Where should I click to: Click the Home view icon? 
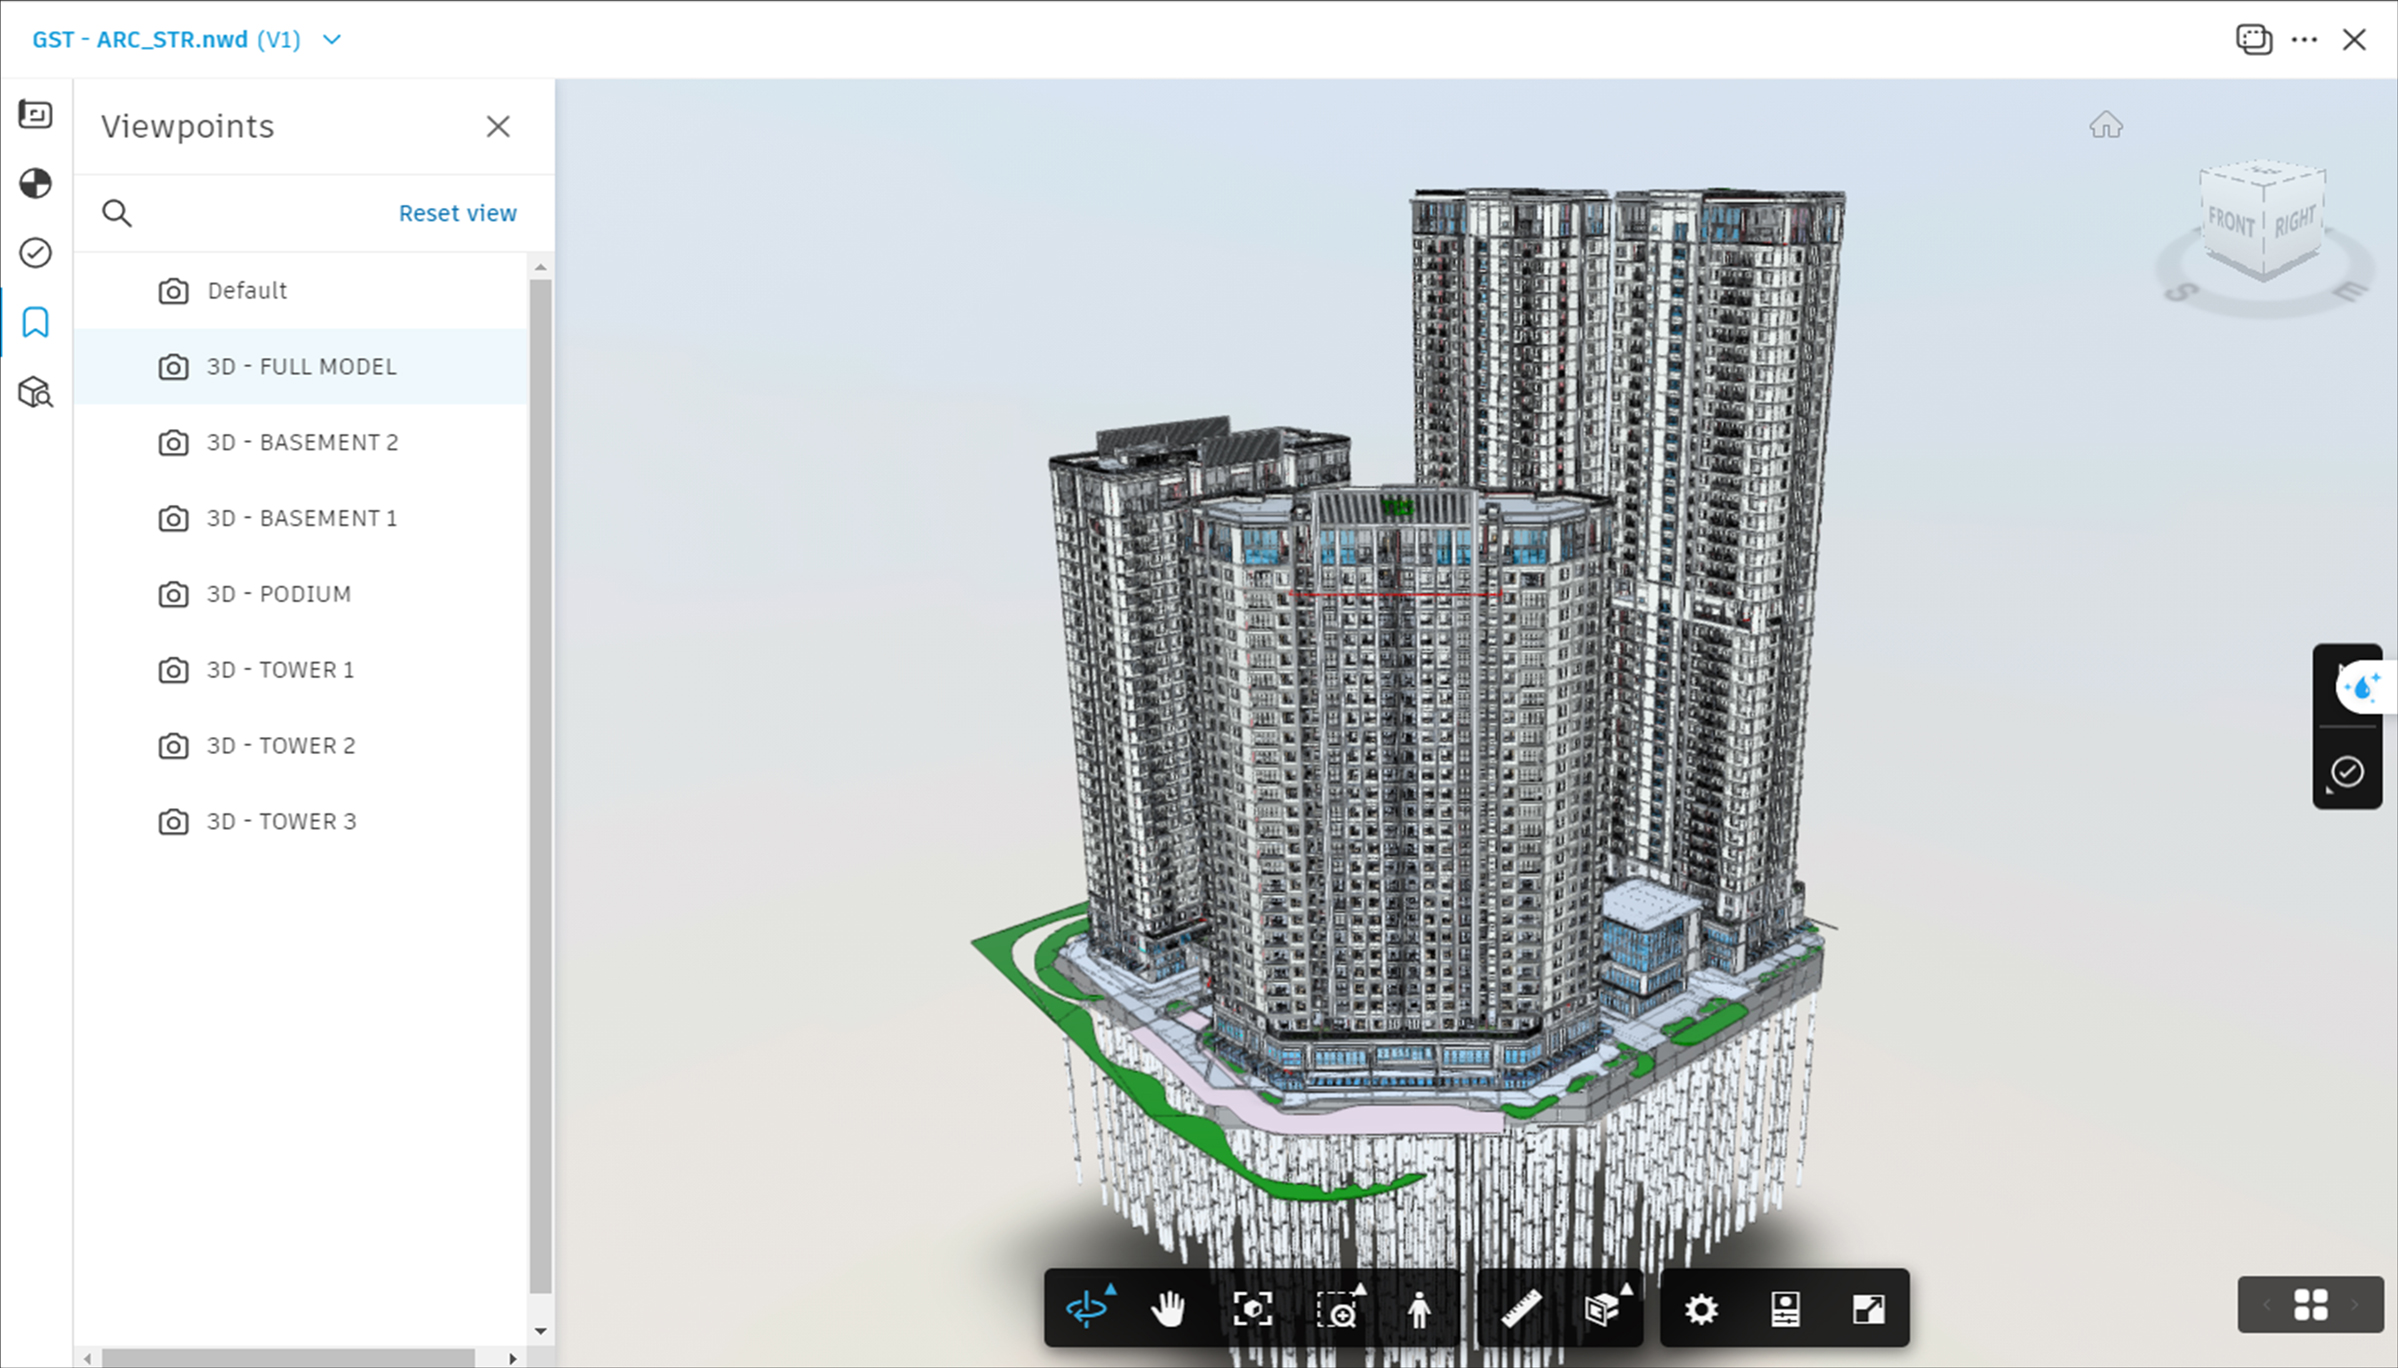pos(2106,125)
